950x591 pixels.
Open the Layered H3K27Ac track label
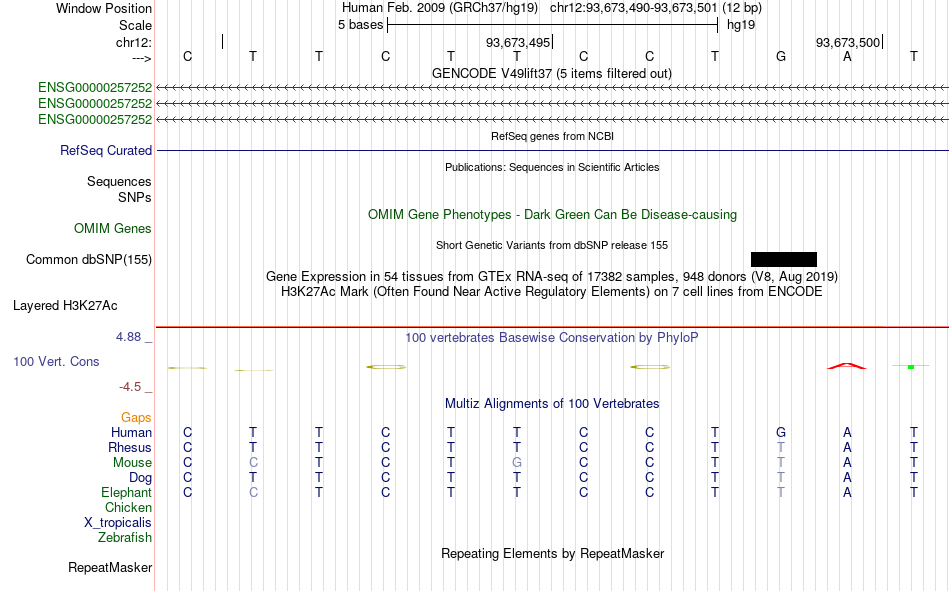pyautogui.click(x=65, y=306)
